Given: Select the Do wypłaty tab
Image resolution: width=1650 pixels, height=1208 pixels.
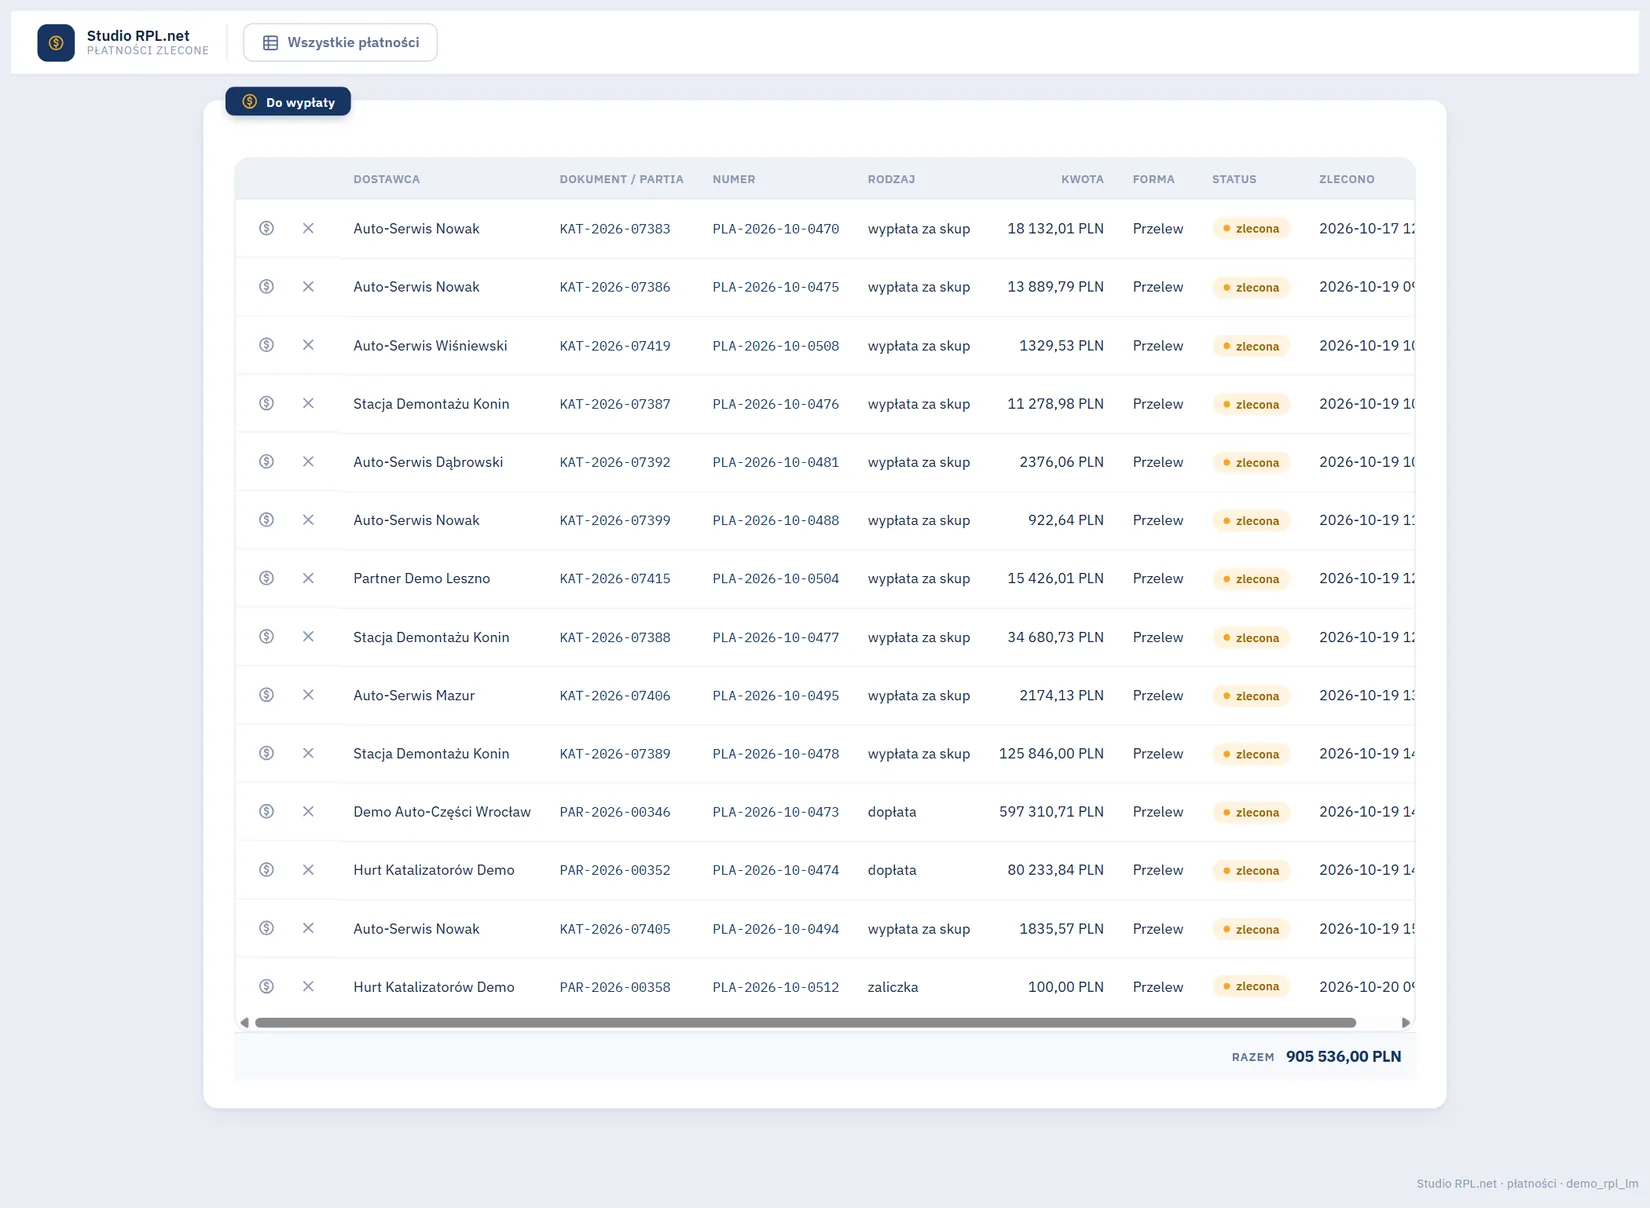Looking at the screenshot, I should [288, 102].
